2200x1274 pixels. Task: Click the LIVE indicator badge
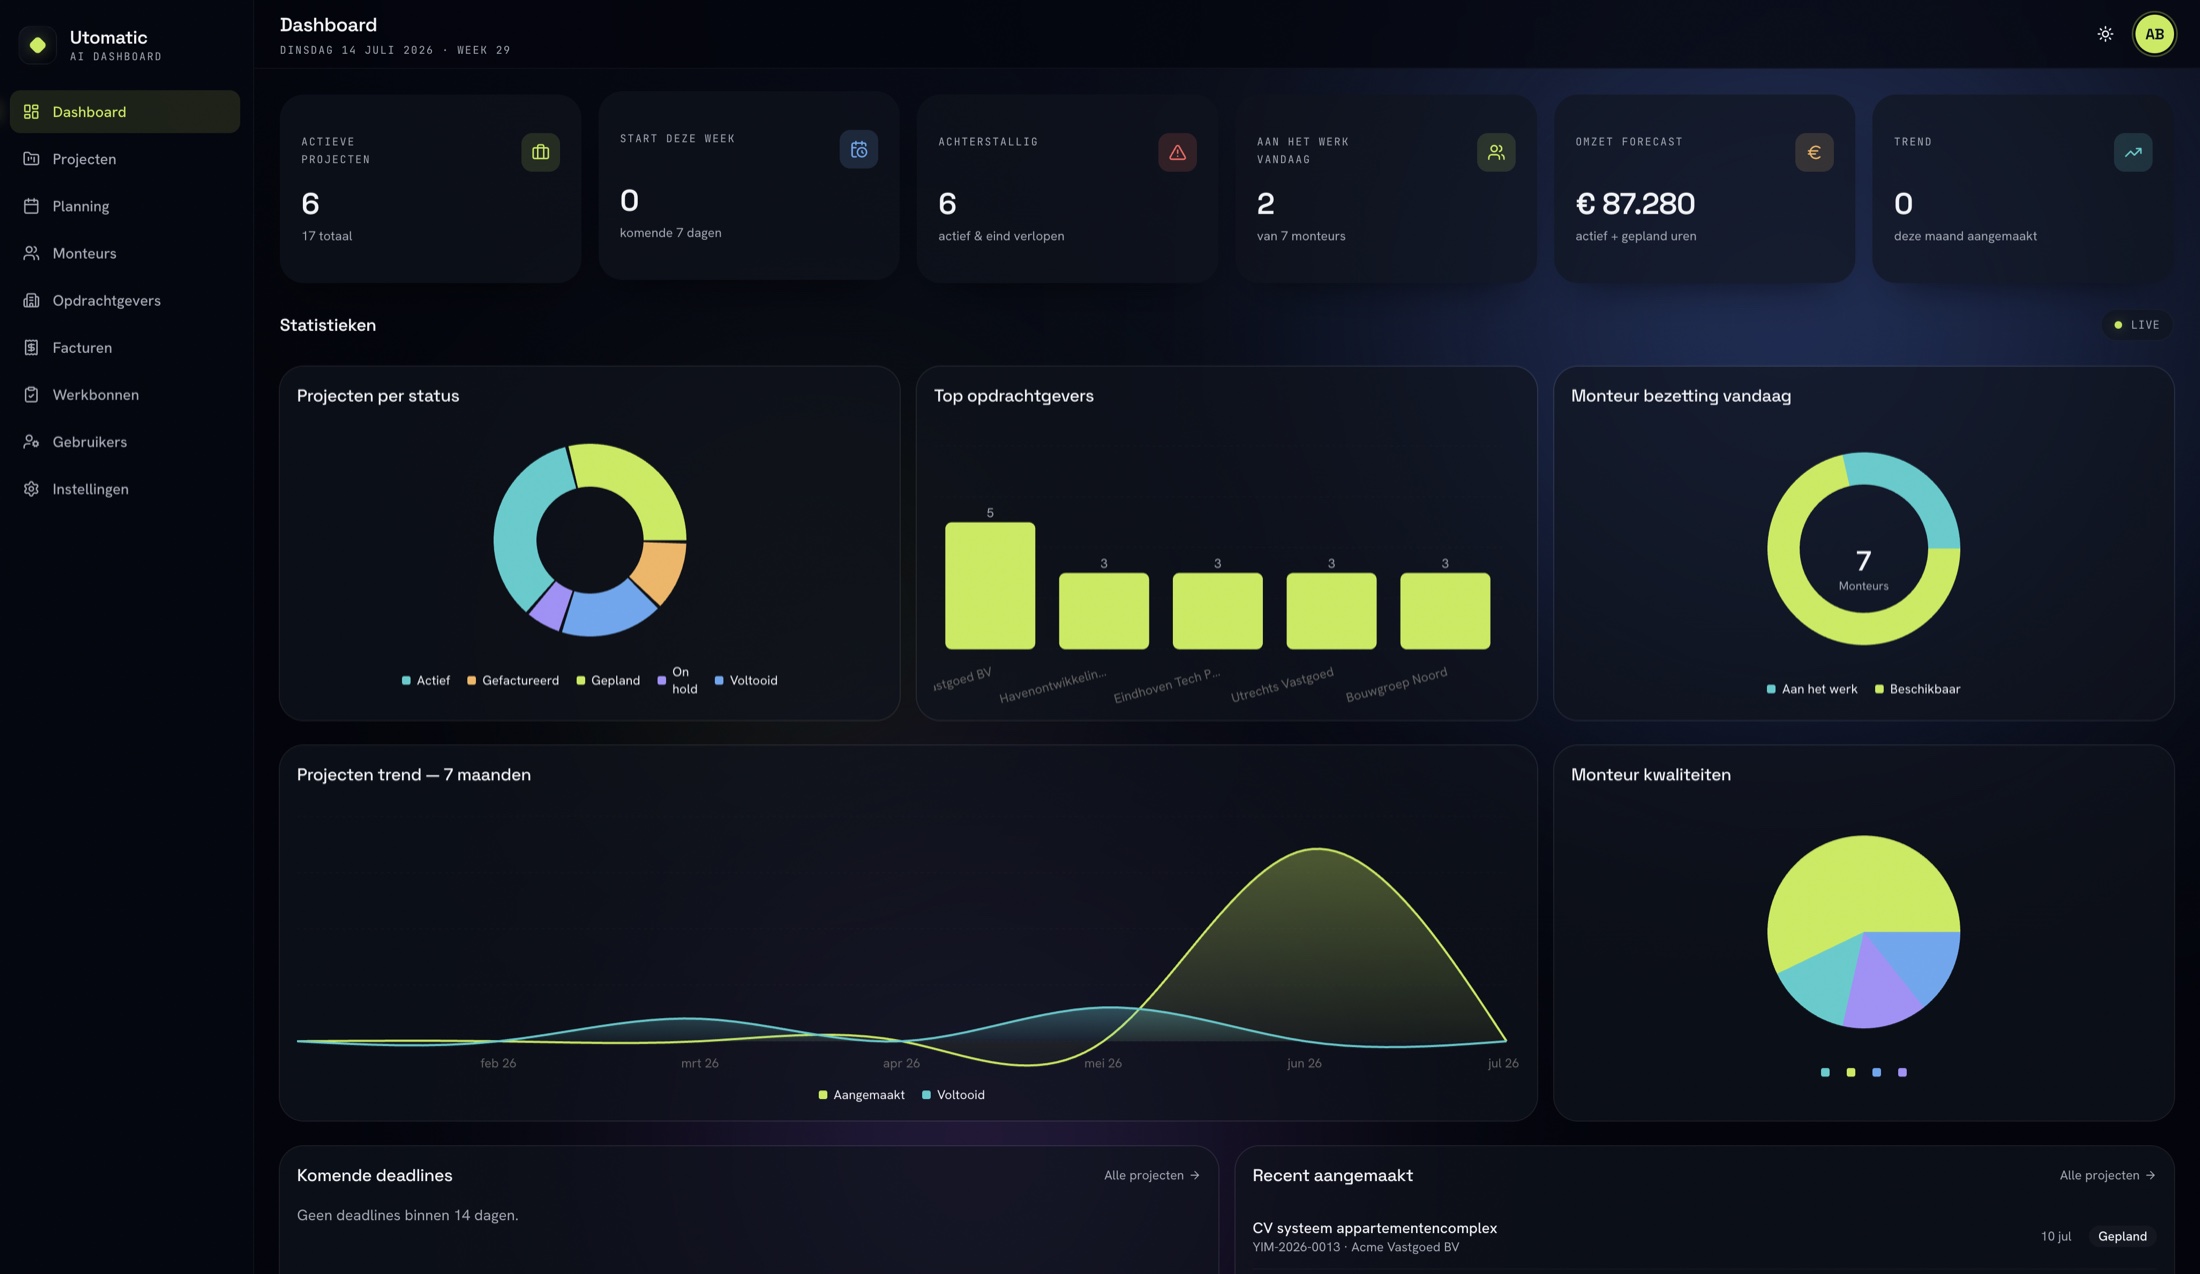[x=2137, y=325]
